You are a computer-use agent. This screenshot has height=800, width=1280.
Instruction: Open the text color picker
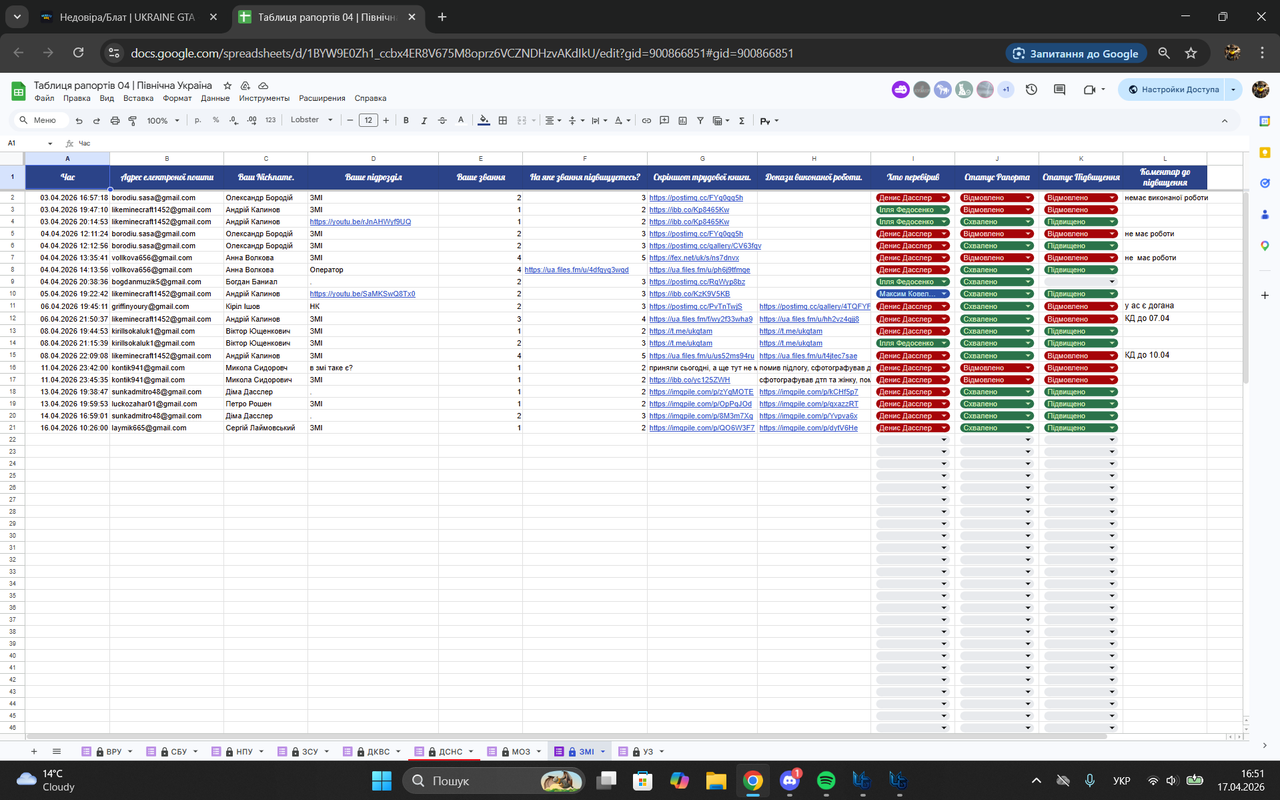tap(460, 120)
